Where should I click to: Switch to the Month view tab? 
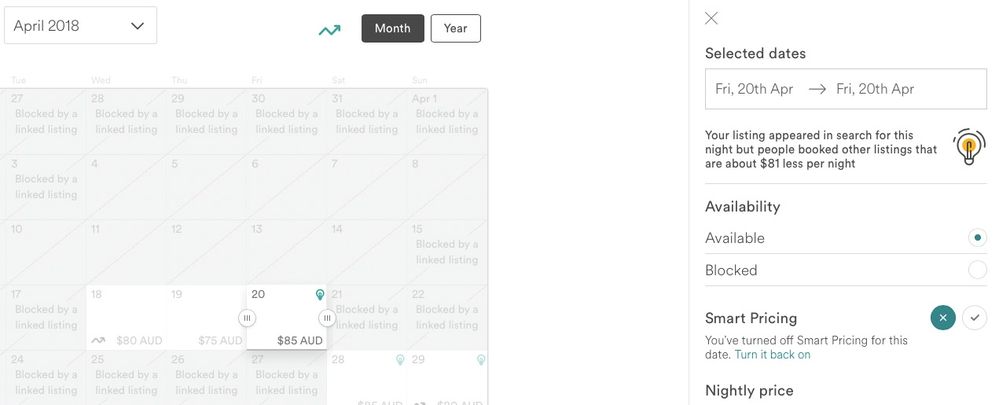tap(392, 28)
